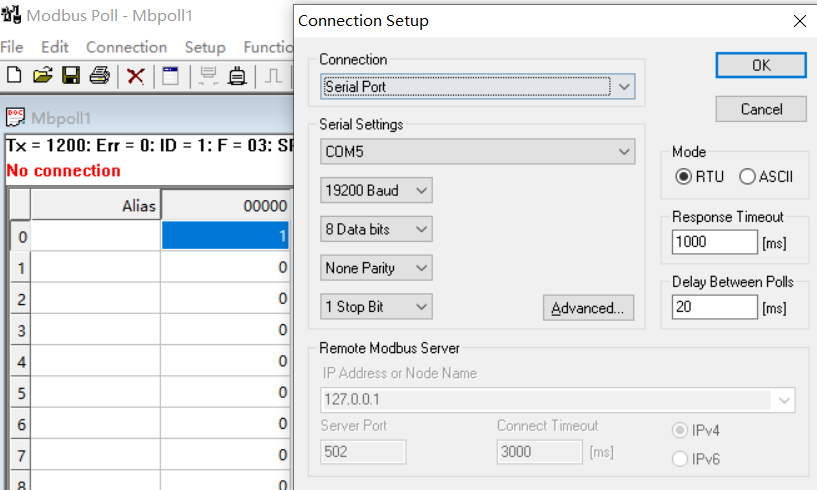The width and height of the screenshot is (817, 490).
Task: Click the red No connection status text
Action: [x=64, y=170]
